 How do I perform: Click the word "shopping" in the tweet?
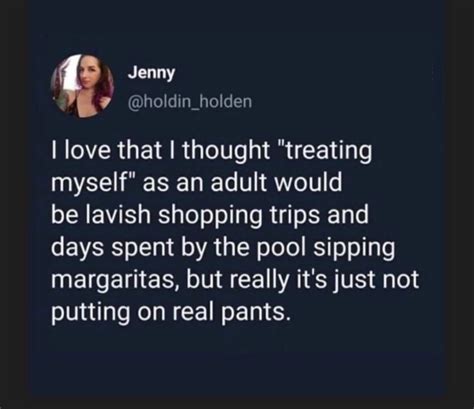tap(210, 216)
